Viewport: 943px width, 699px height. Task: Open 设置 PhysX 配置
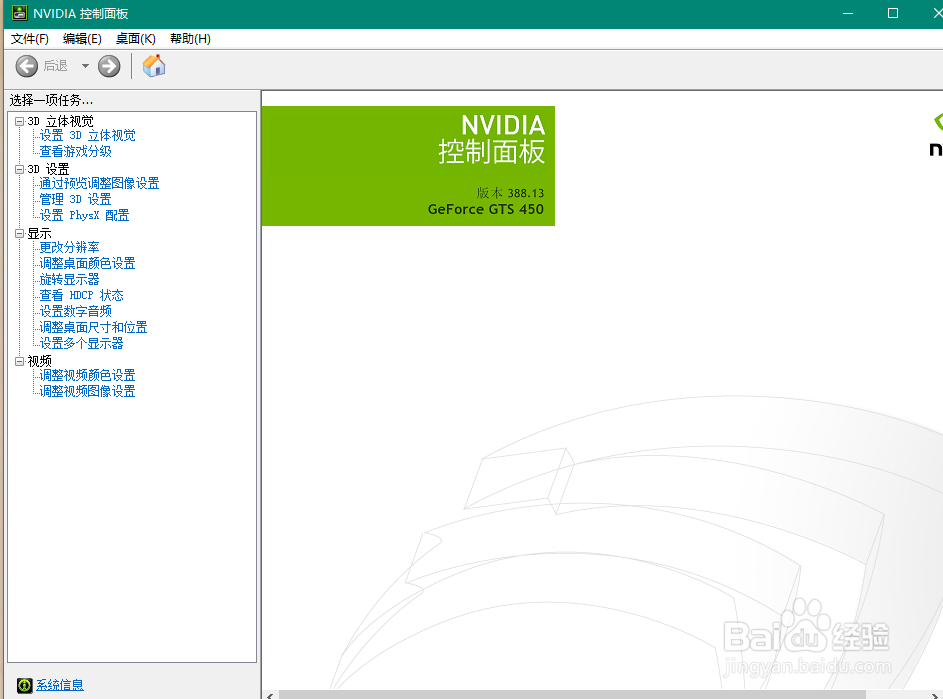coord(84,215)
